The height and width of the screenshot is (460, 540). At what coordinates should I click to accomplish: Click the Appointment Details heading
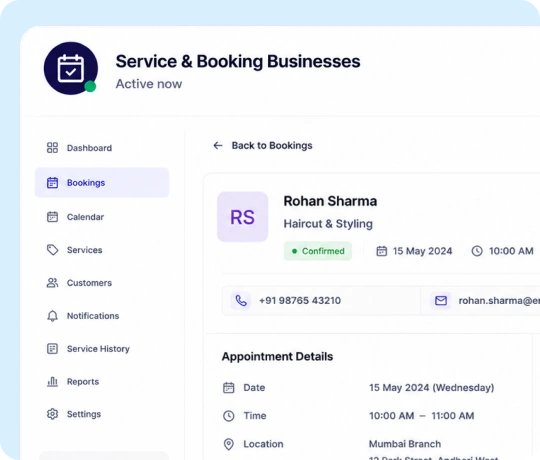click(x=277, y=356)
